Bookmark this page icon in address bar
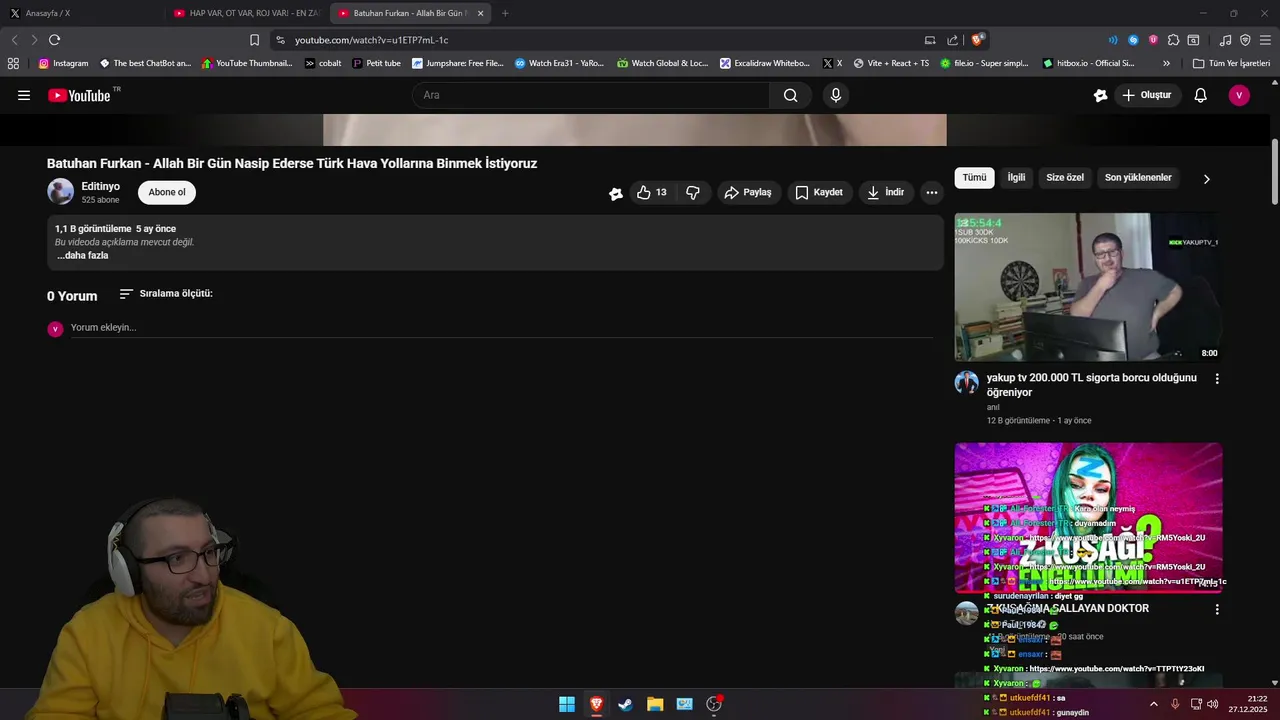 254,40
